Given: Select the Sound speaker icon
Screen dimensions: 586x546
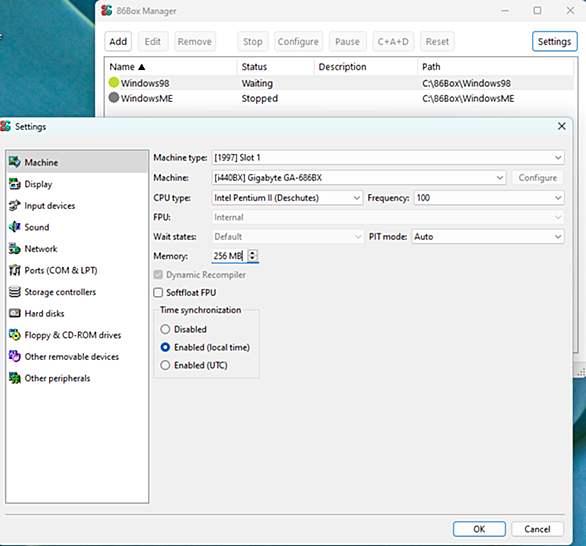Looking at the screenshot, I should click(15, 227).
